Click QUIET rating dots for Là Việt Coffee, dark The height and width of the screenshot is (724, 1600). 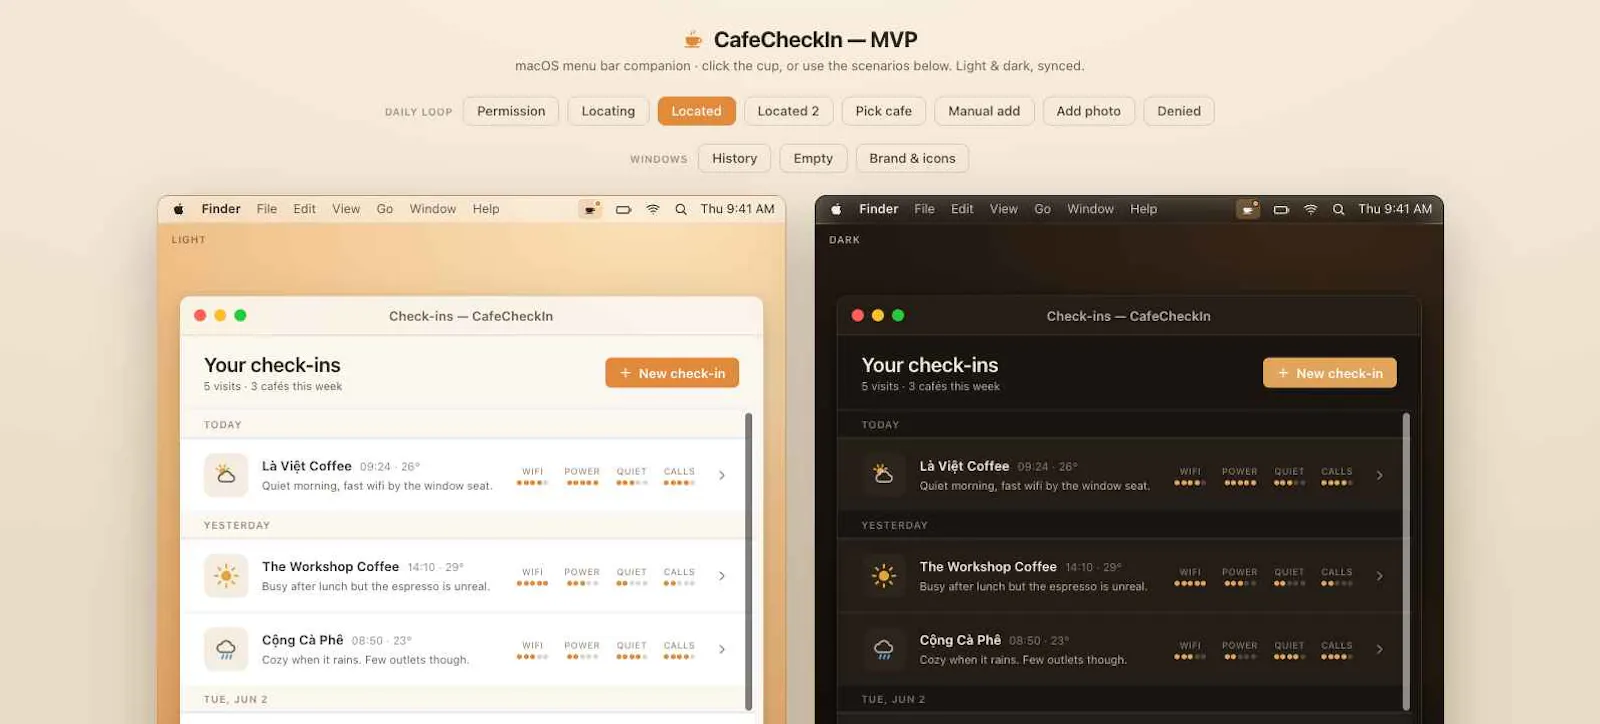point(1289,483)
